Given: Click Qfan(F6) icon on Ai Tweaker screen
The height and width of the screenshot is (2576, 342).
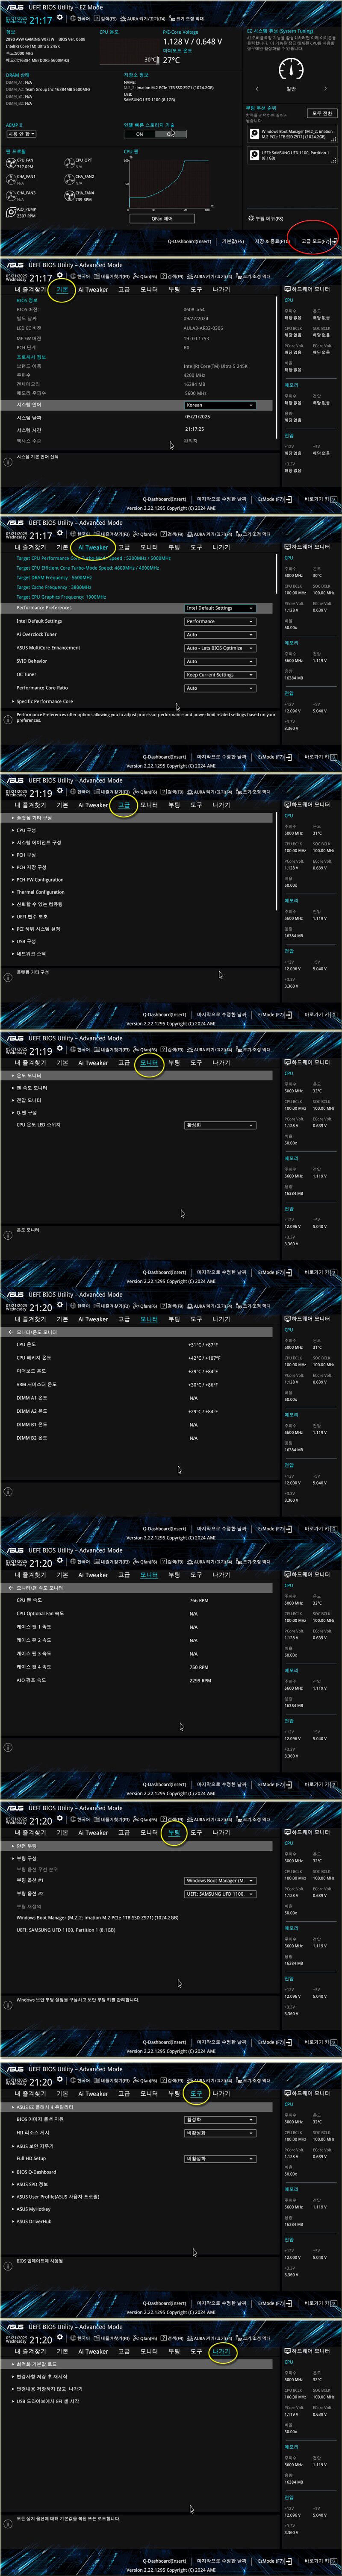Looking at the screenshot, I should (x=136, y=534).
